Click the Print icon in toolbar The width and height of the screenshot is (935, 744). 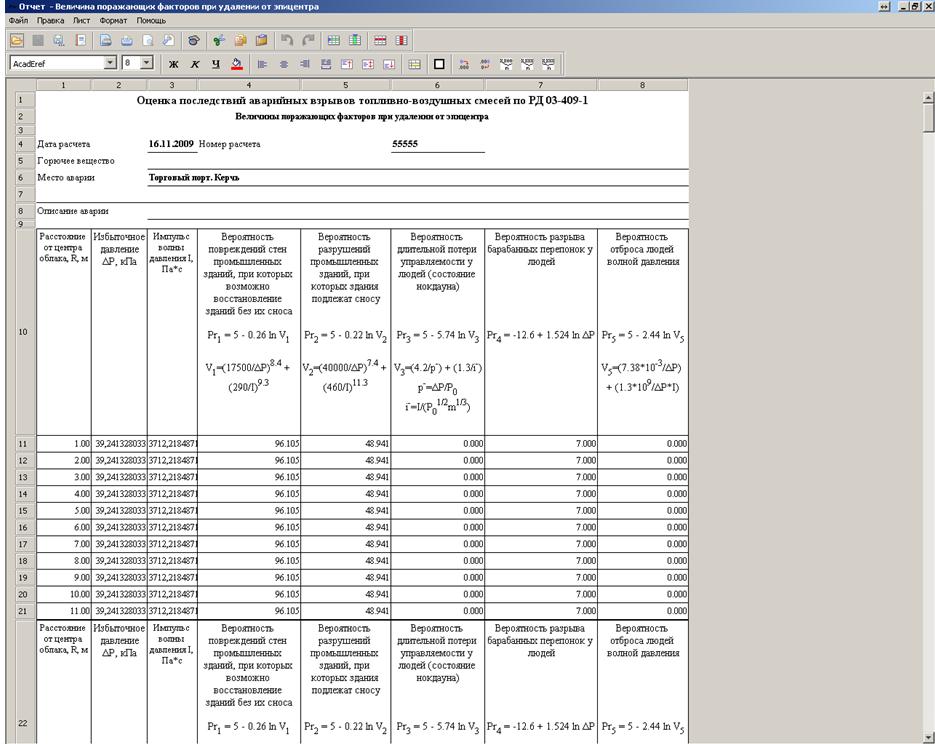127,41
